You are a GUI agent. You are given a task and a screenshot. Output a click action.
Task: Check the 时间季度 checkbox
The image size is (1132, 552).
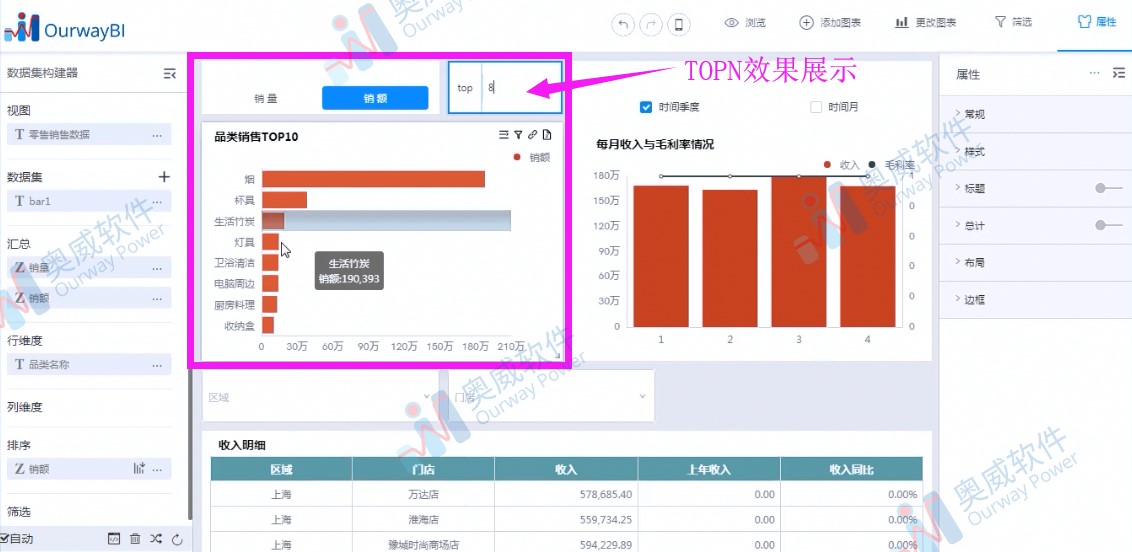click(646, 108)
